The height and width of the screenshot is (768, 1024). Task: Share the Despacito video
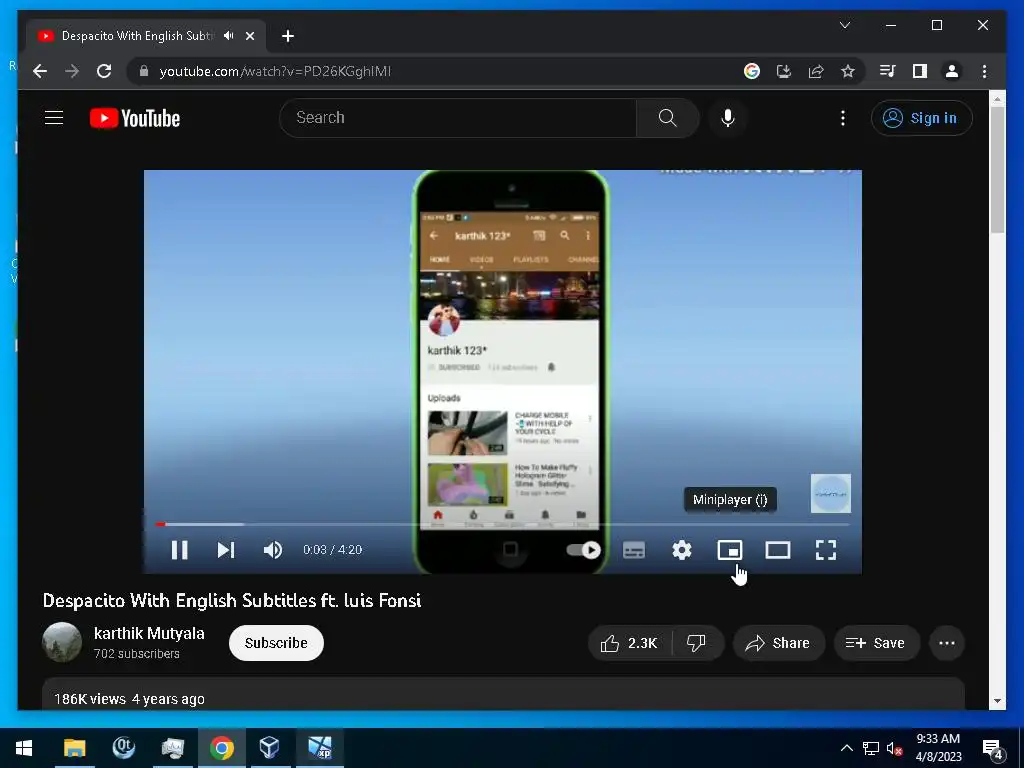pos(778,643)
